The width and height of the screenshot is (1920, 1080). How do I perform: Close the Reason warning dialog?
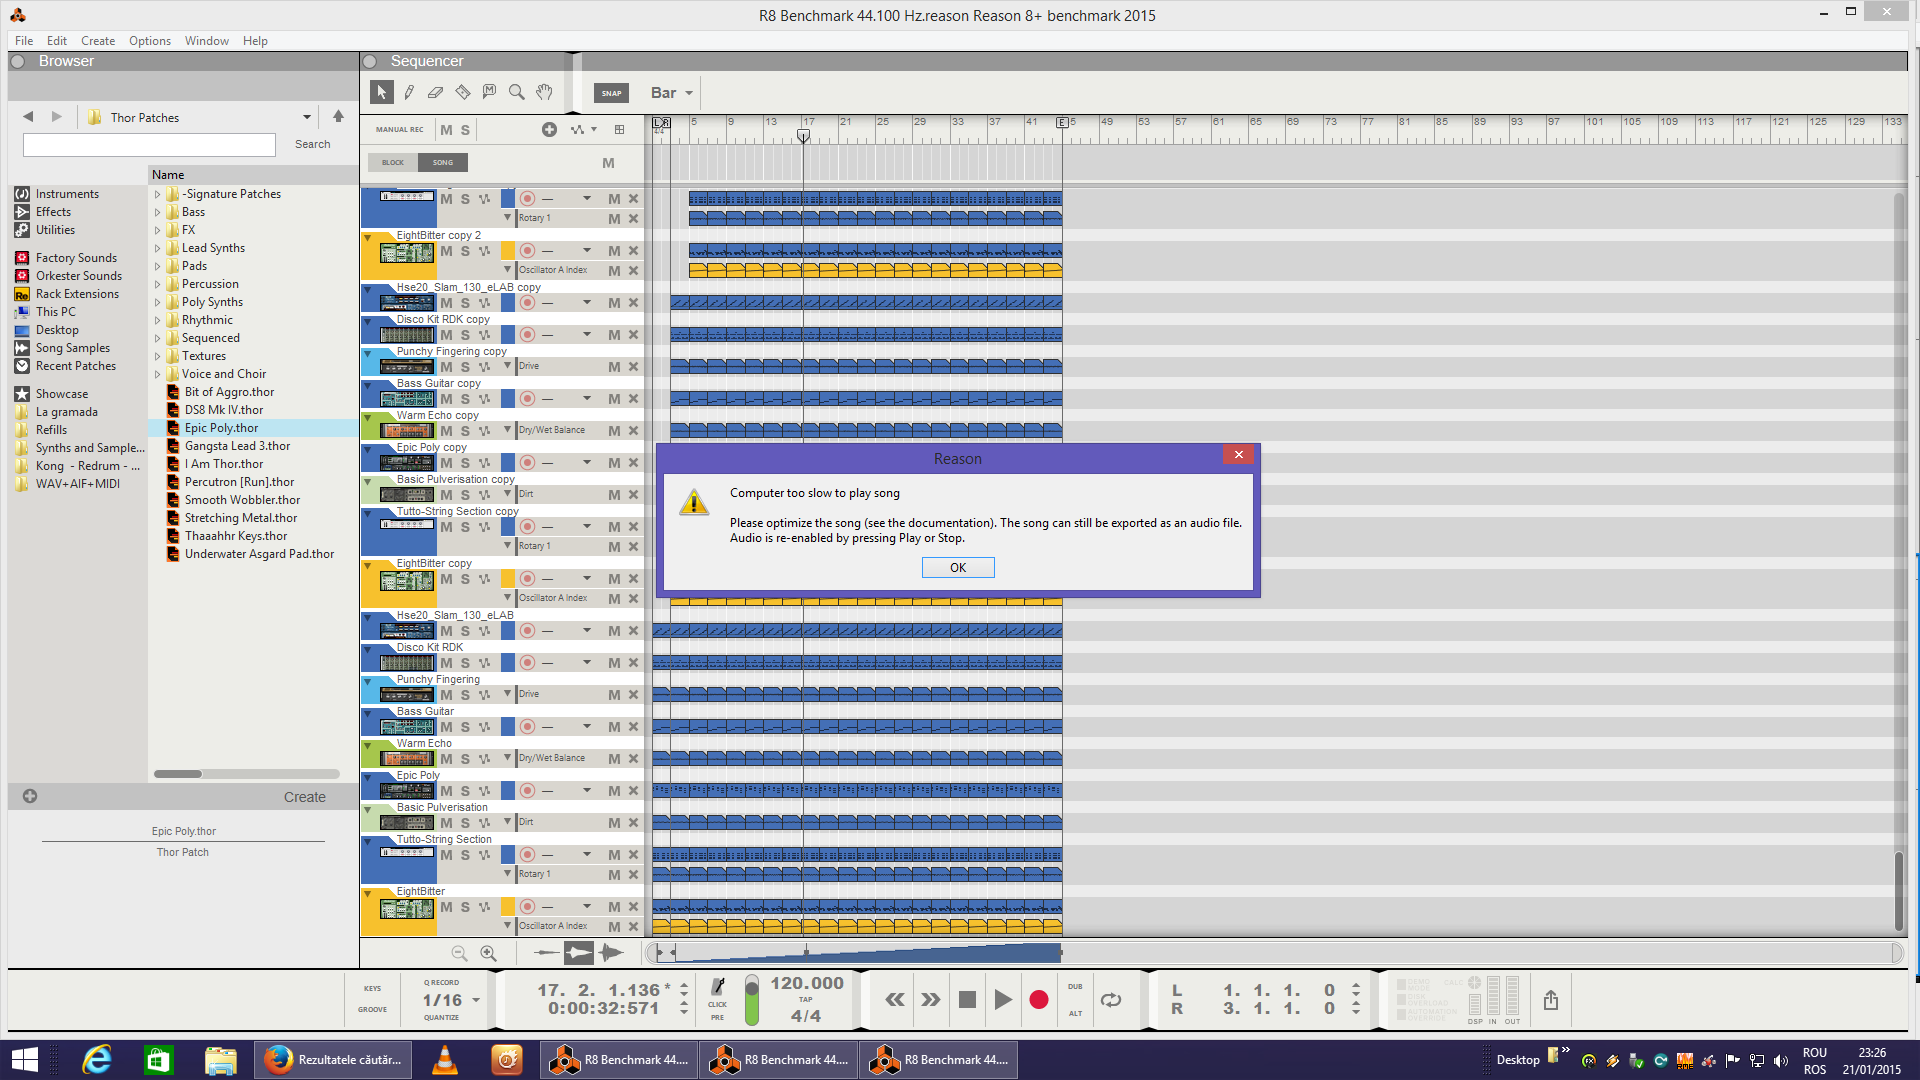coord(1238,454)
